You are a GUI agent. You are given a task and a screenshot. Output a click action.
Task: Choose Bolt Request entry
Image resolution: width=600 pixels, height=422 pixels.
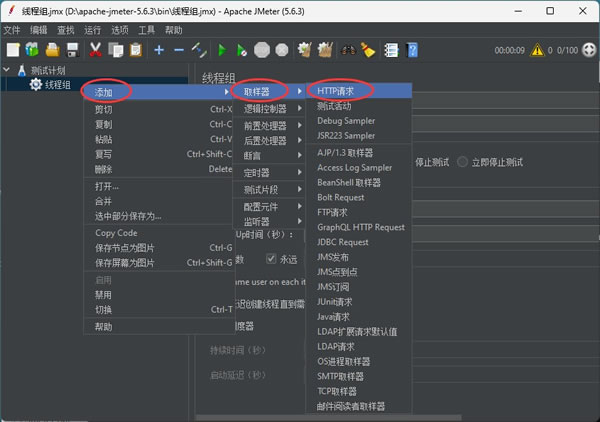pos(359,197)
